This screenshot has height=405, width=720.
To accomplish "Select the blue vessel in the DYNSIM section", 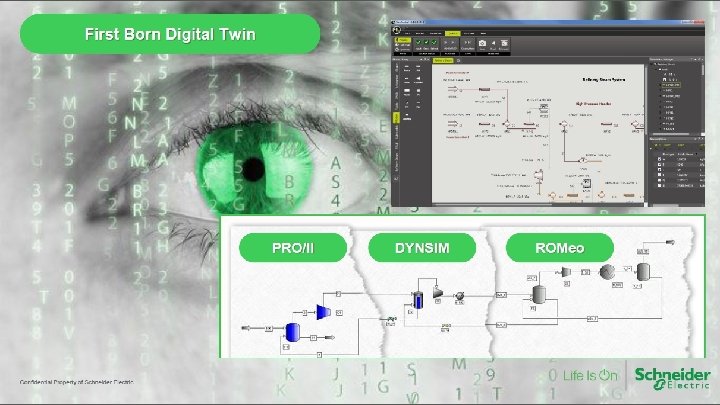I will click(418, 300).
